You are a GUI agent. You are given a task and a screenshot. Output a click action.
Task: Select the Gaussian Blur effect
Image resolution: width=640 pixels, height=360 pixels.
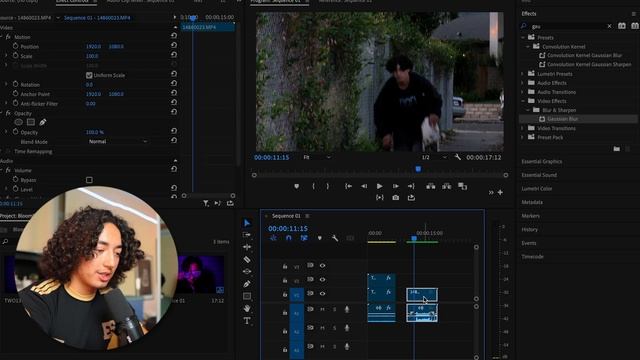coord(562,119)
